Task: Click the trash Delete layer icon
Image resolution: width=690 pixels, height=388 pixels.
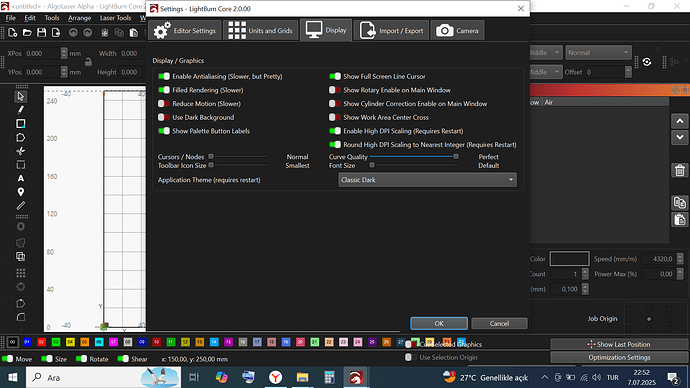Action: coord(680,170)
